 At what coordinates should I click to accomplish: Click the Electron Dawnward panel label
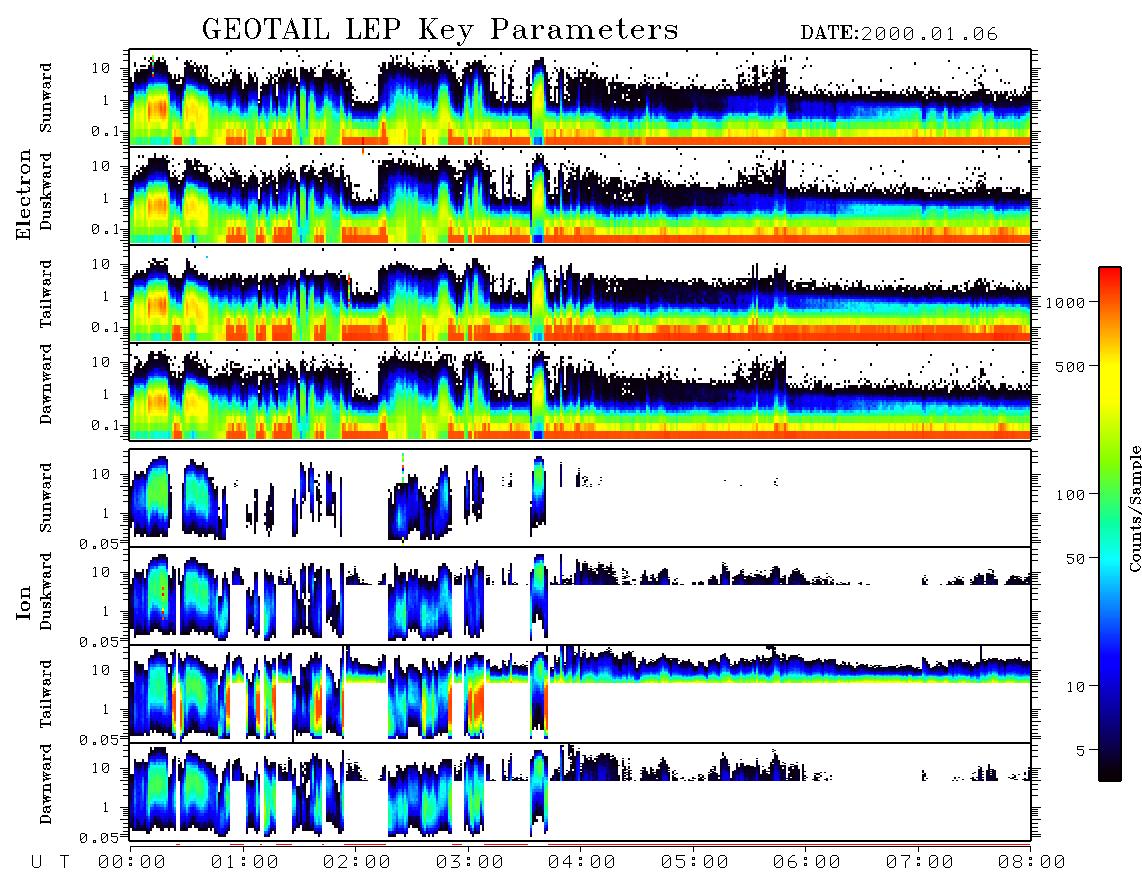click(46, 385)
